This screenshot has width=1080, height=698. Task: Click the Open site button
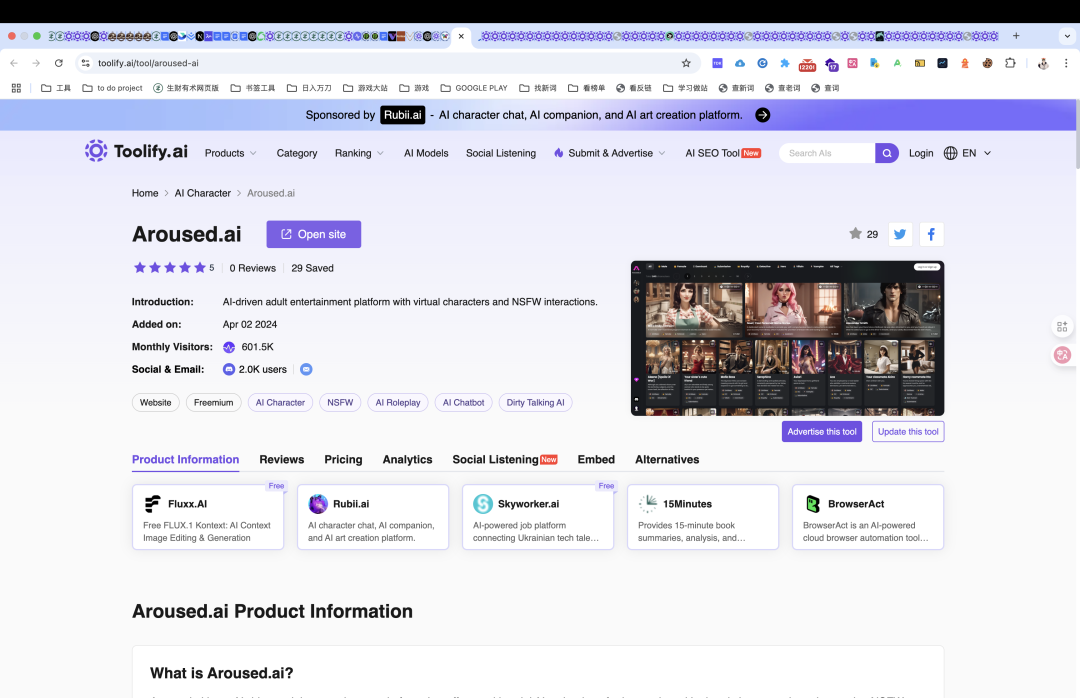(x=313, y=234)
